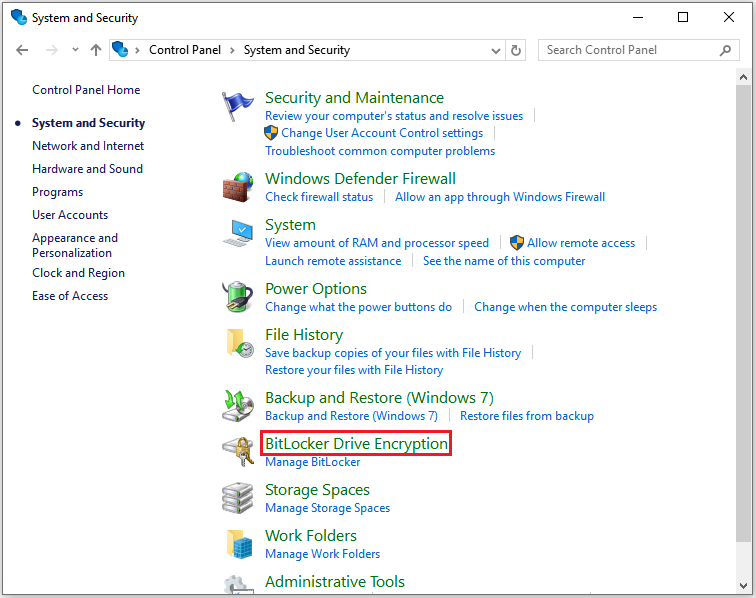756x598 pixels.
Task: Click Change when the computer sleeps
Action: click(566, 307)
